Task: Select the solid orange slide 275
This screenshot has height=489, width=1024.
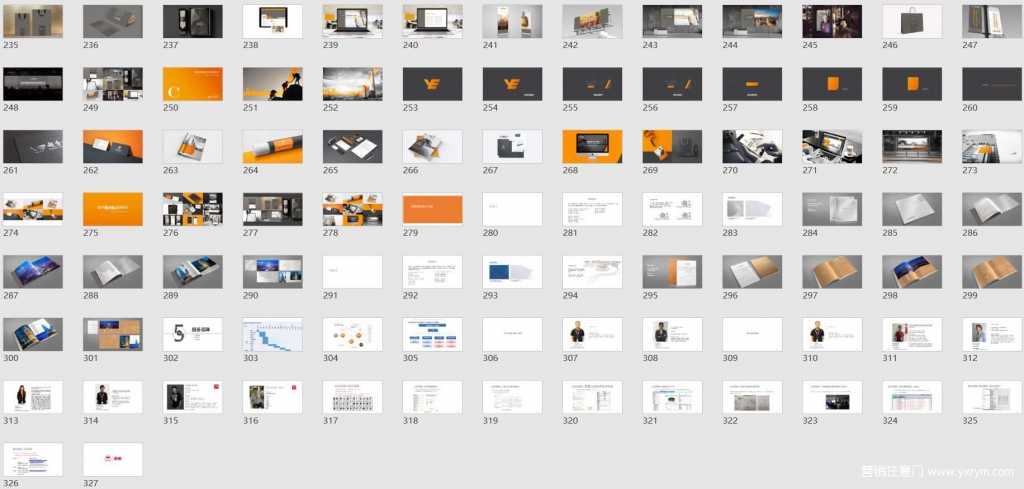Action: point(113,209)
